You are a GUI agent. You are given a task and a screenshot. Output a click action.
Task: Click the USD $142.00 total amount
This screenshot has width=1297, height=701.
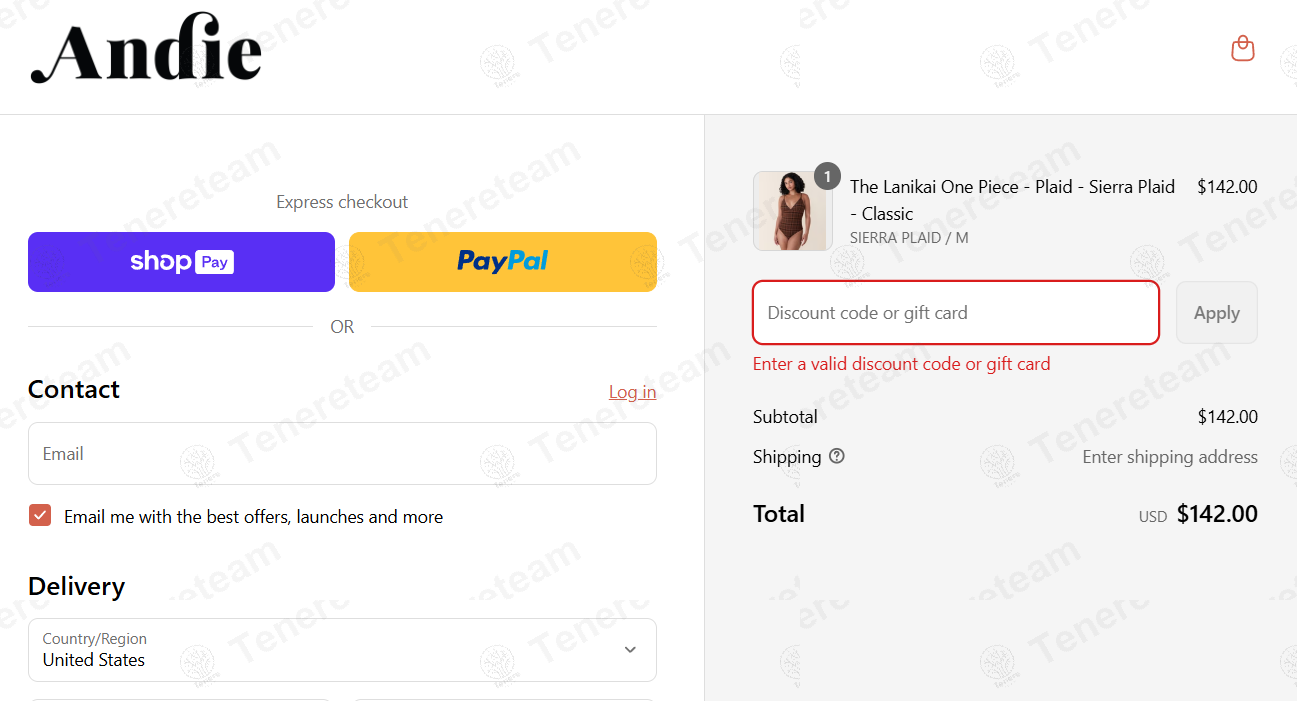click(x=1198, y=514)
